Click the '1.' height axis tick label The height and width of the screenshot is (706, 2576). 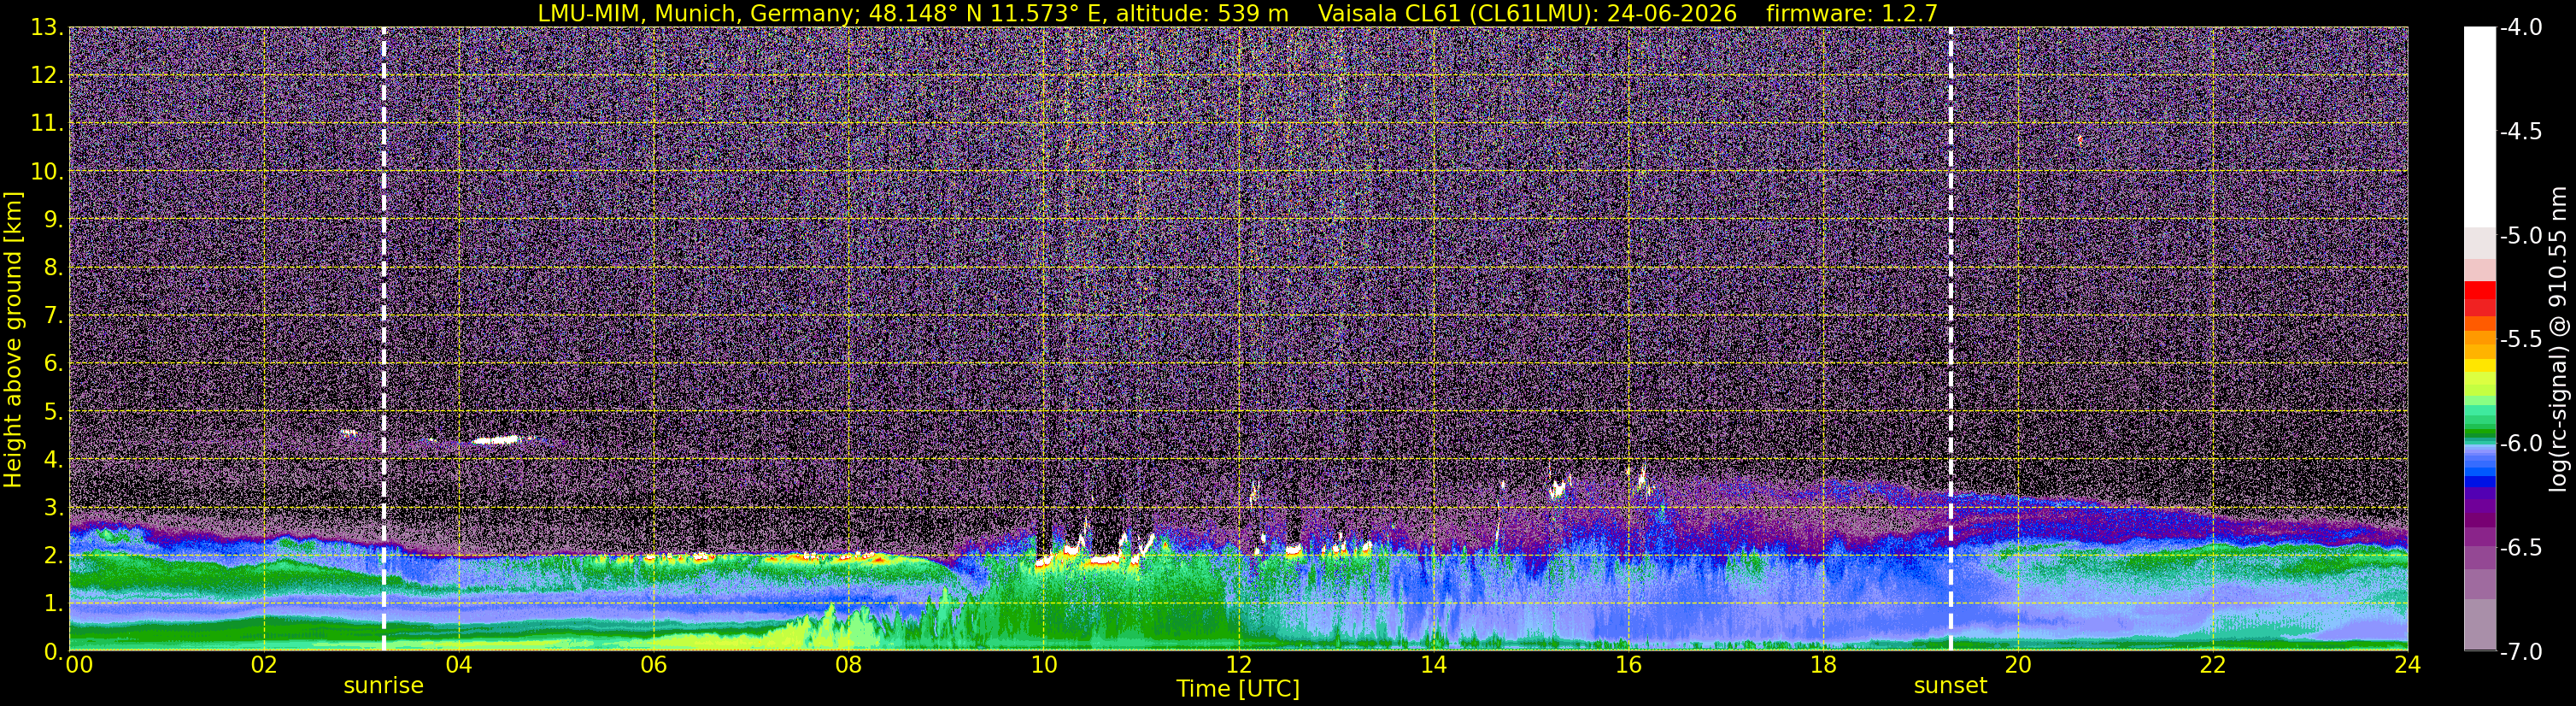coord(54,604)
